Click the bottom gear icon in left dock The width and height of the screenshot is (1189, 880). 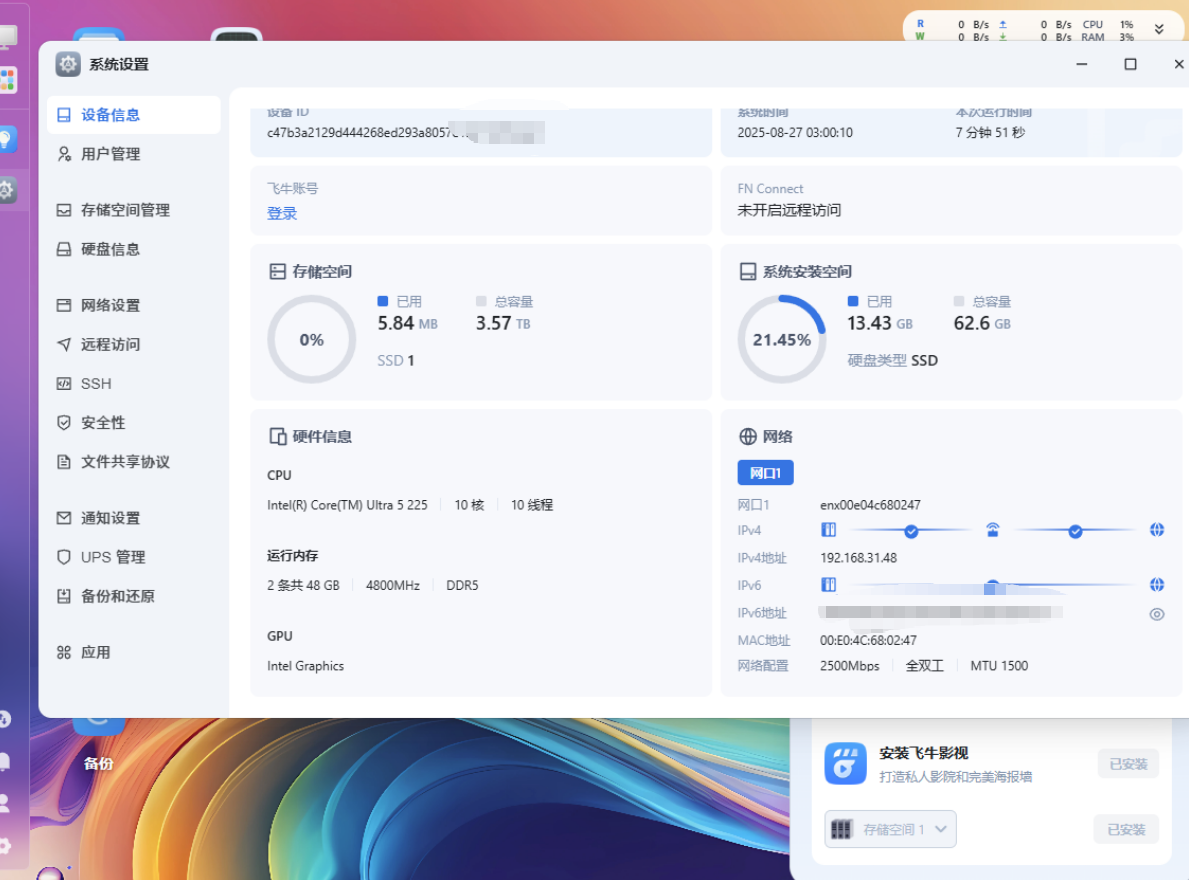(5, 846)
